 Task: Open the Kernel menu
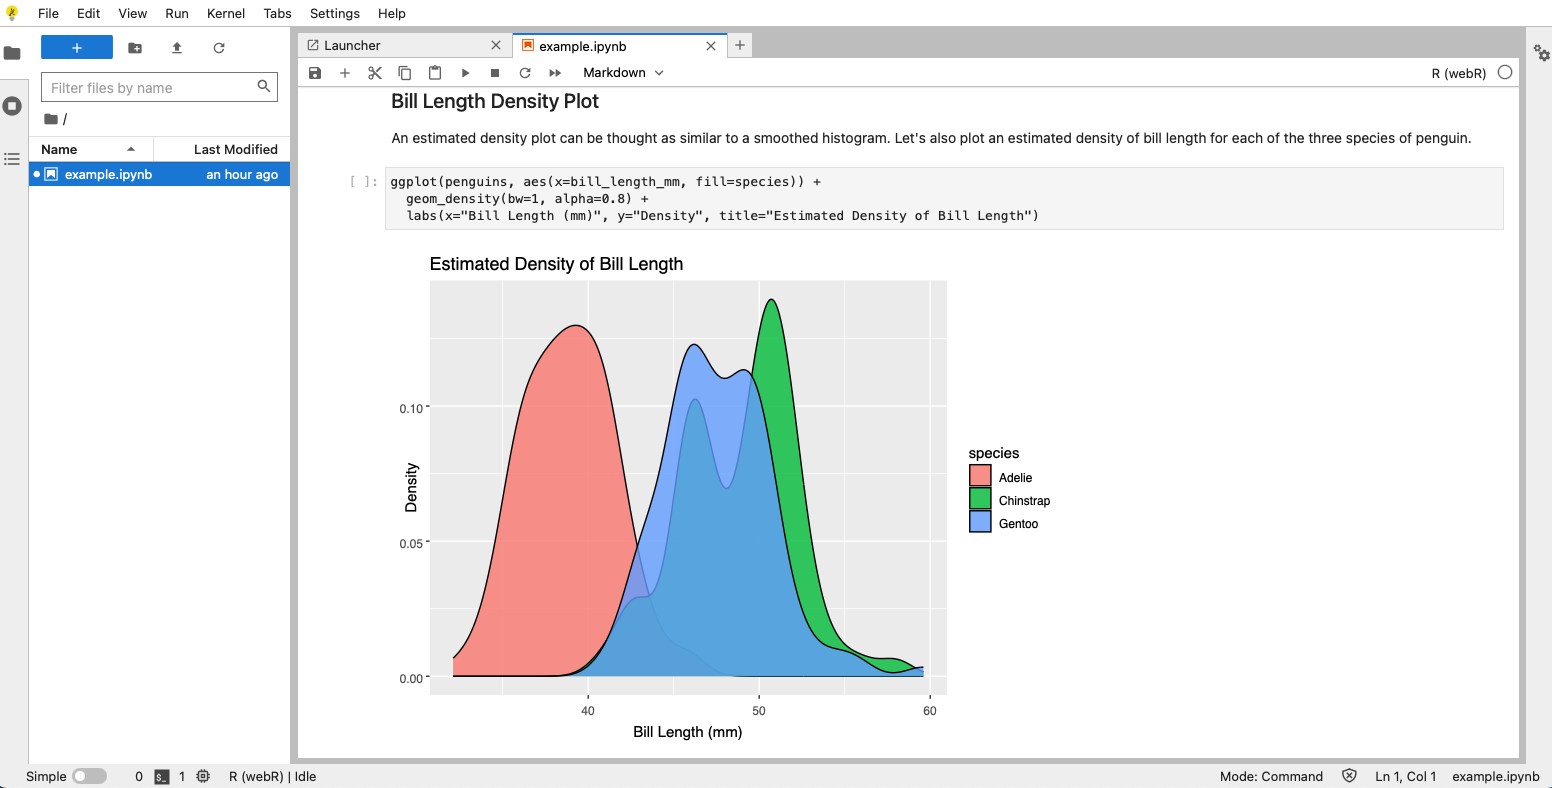225,13
